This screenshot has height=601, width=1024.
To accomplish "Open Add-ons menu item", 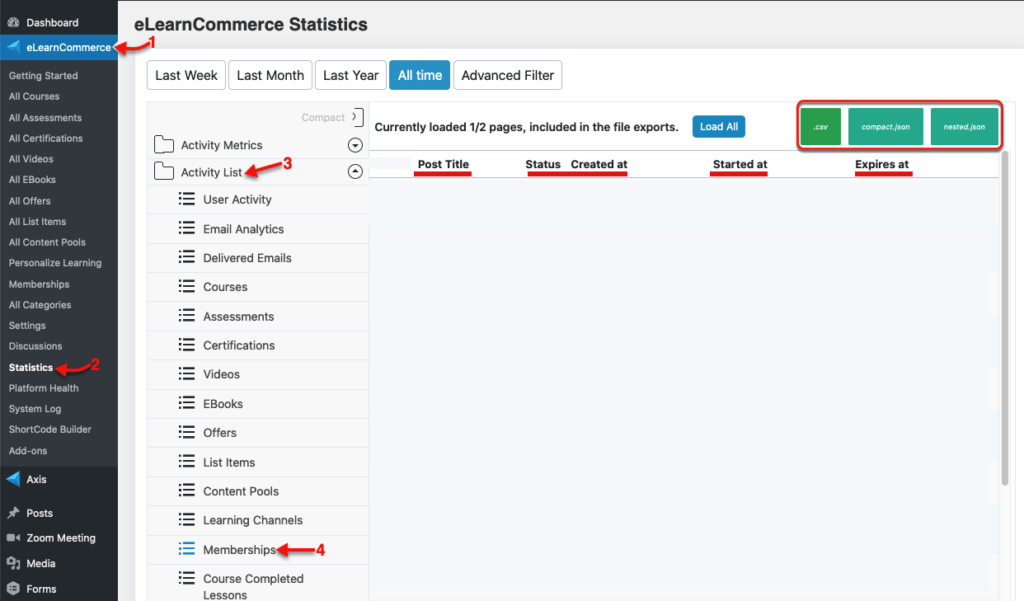I will point(28,451).
